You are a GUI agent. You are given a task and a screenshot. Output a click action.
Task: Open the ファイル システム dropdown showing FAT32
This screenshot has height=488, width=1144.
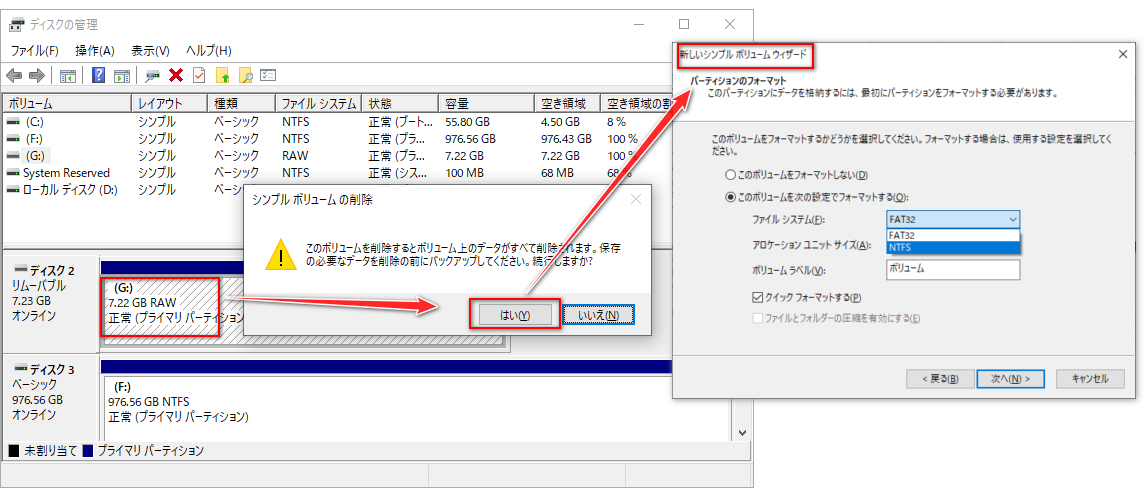pyautogui.click(x=953, y=219)
